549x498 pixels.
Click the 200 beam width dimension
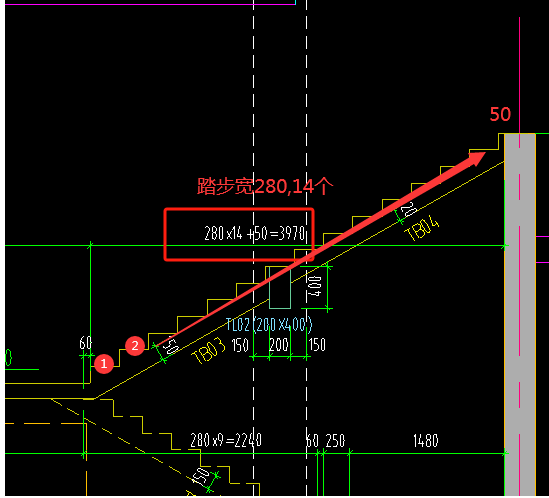click(279, 345)
